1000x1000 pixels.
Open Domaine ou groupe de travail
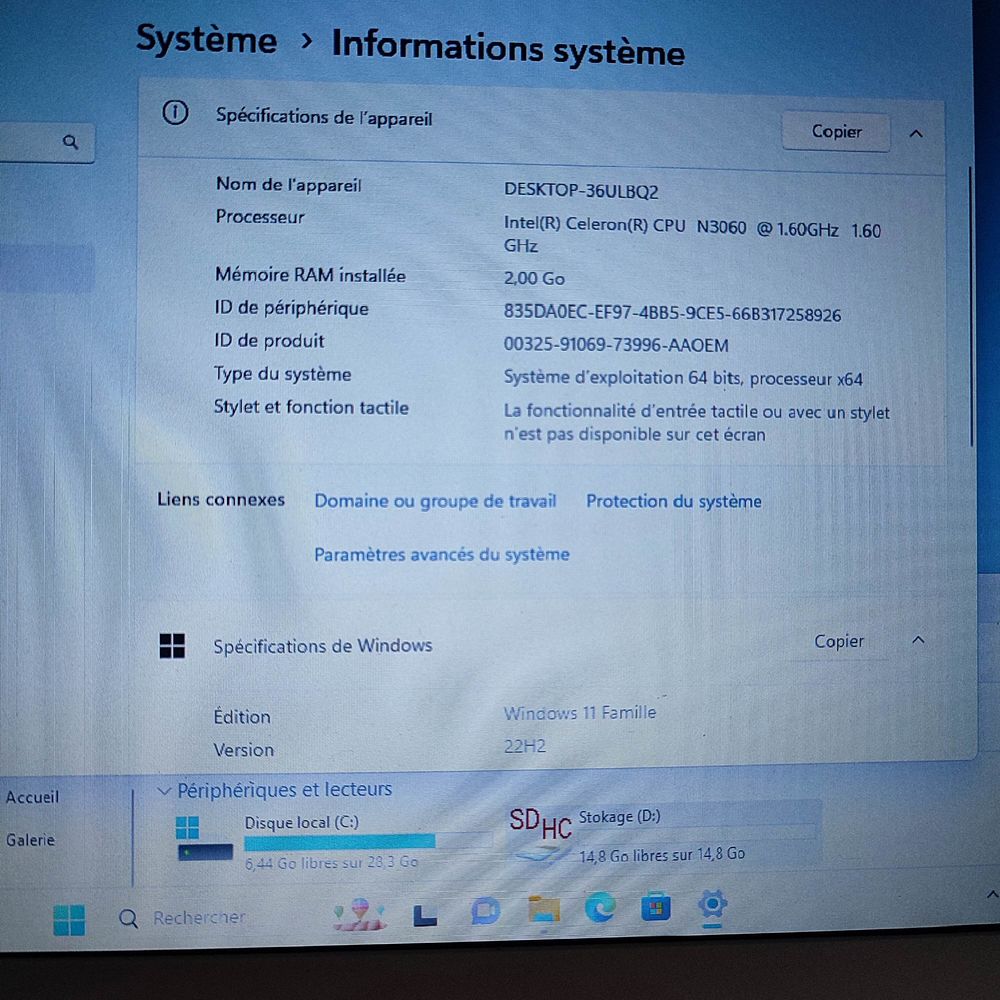pos(434,501)
